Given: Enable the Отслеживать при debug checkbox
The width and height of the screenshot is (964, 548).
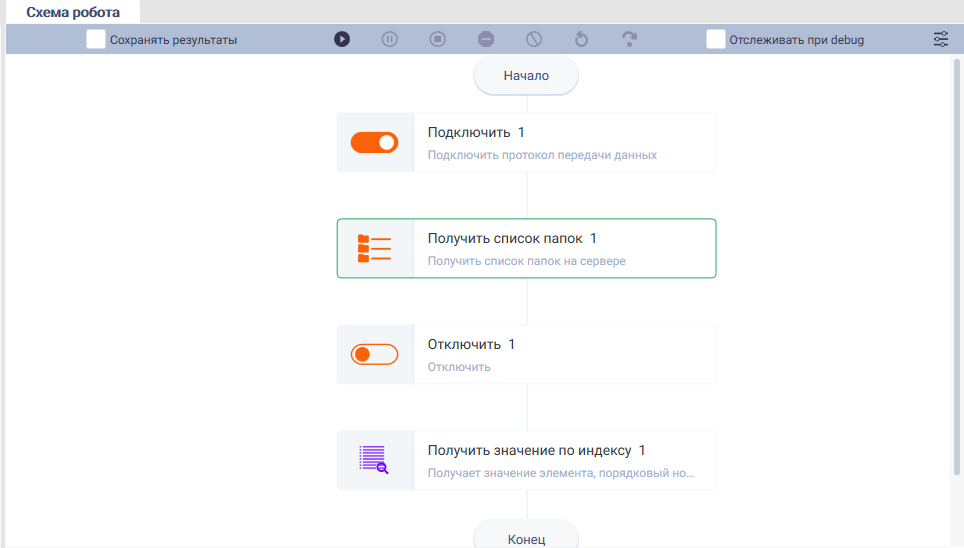Looking at the screenshot, I should pos(715,39).
